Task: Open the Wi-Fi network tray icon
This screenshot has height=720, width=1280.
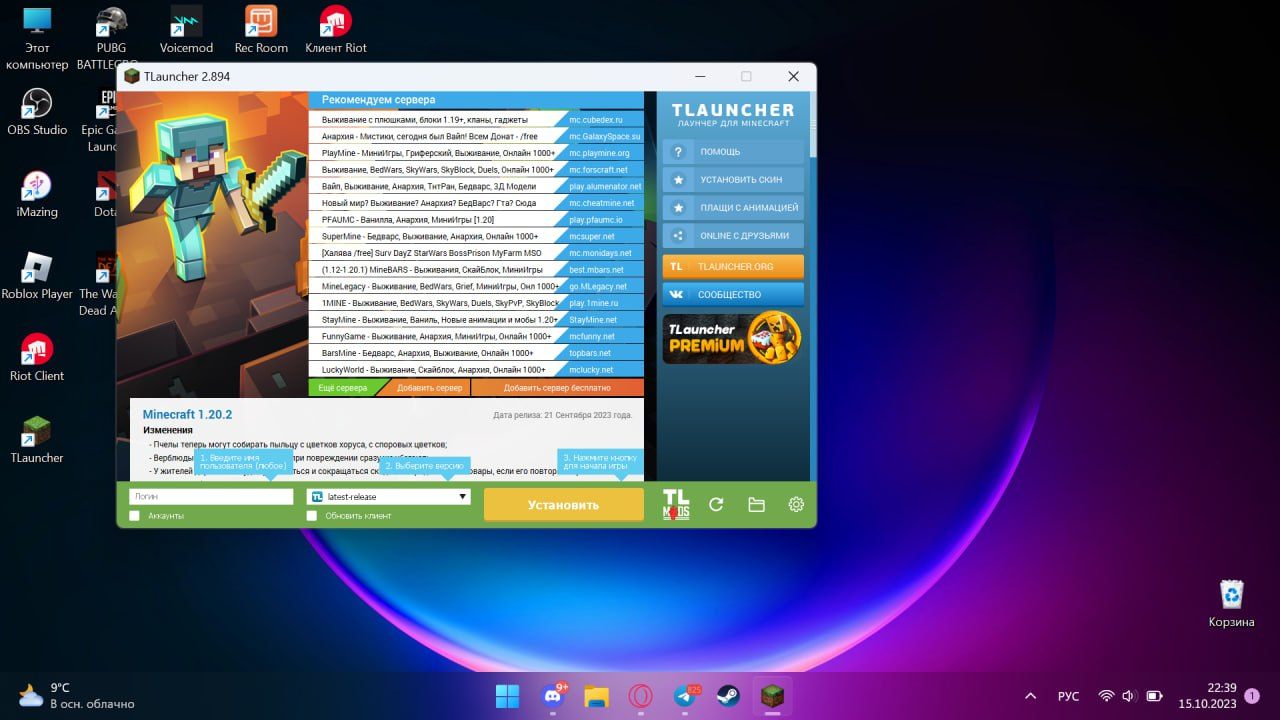Action: [x=1106, y=696]
